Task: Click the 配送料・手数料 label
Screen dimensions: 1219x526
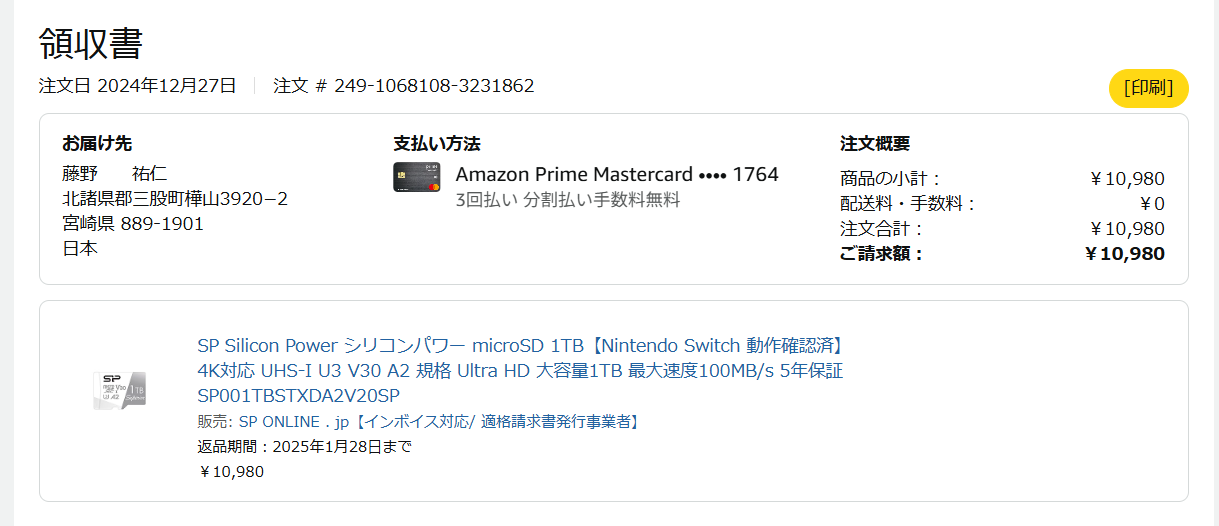Action: pyautogui.click(x=907, y=204)
